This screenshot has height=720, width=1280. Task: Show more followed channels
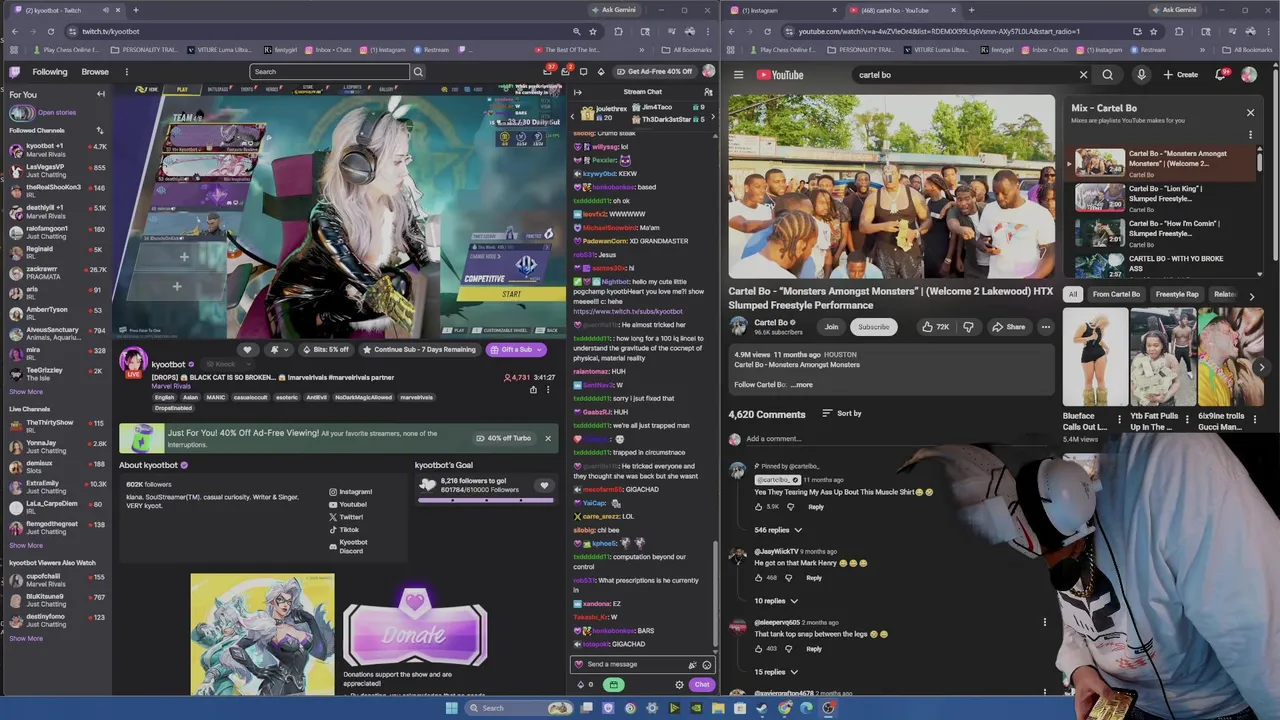(x=26, y=392)
